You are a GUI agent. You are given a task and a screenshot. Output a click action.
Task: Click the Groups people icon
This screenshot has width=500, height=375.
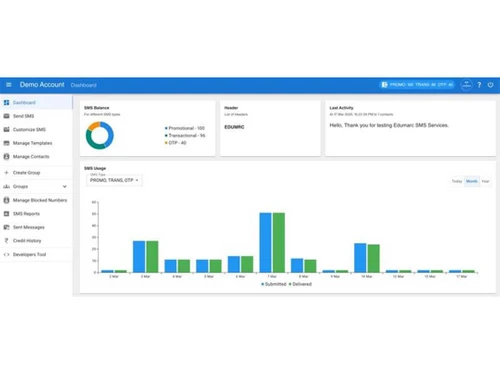(6, 186)
